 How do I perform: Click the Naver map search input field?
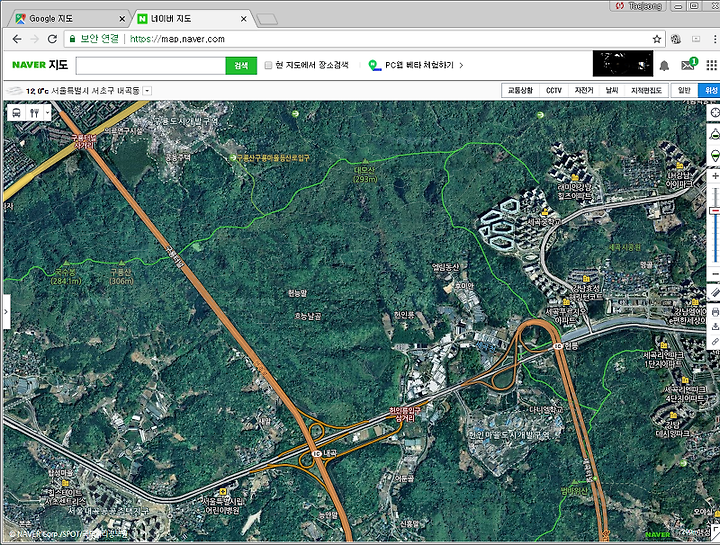(x=151, y=66)
